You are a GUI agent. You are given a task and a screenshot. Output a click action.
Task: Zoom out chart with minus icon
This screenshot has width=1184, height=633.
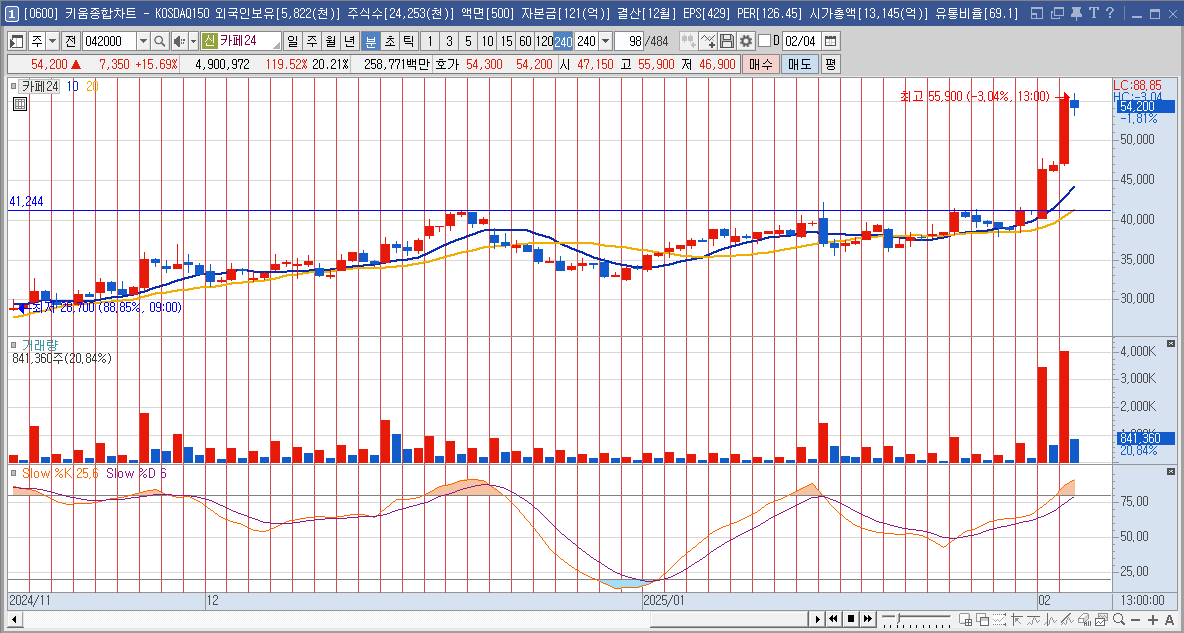[1135, 619]
